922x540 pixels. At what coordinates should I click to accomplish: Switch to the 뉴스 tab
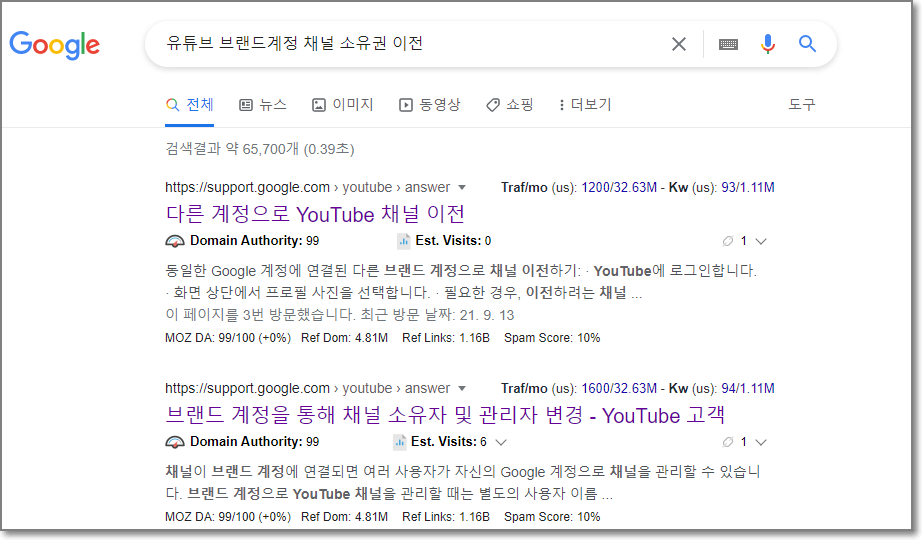point(263,105)
